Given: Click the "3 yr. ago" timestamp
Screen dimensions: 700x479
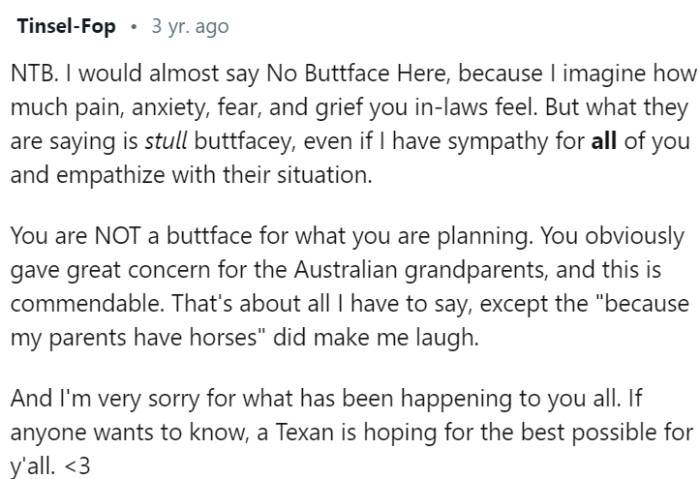Looking at the screenshot, I should [189, 26].
